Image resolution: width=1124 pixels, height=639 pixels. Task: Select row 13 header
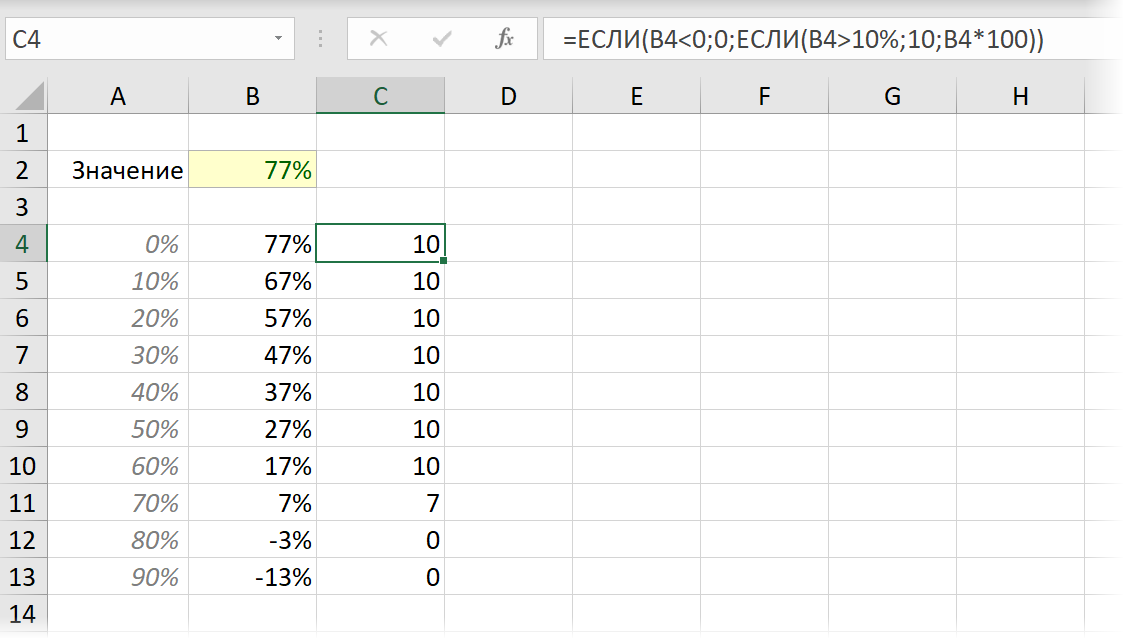coord(23,577)
